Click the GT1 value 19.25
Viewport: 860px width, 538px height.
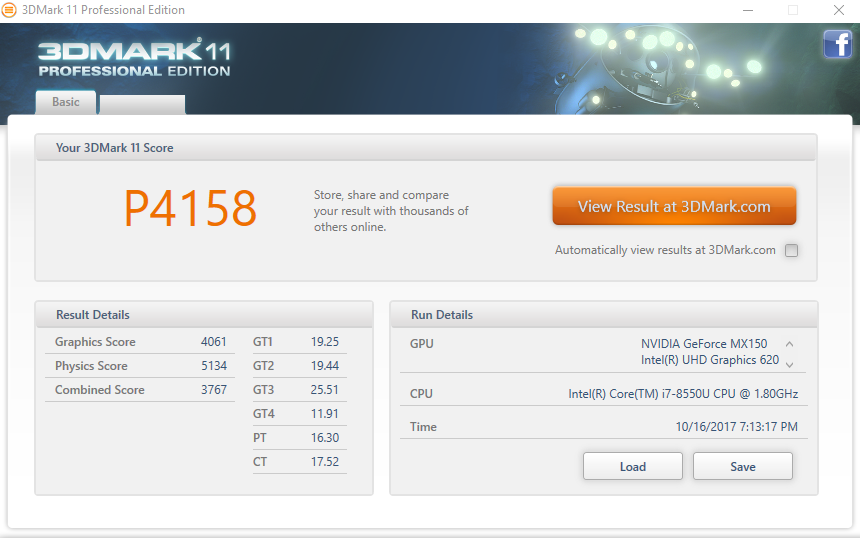tap(325, 342)
